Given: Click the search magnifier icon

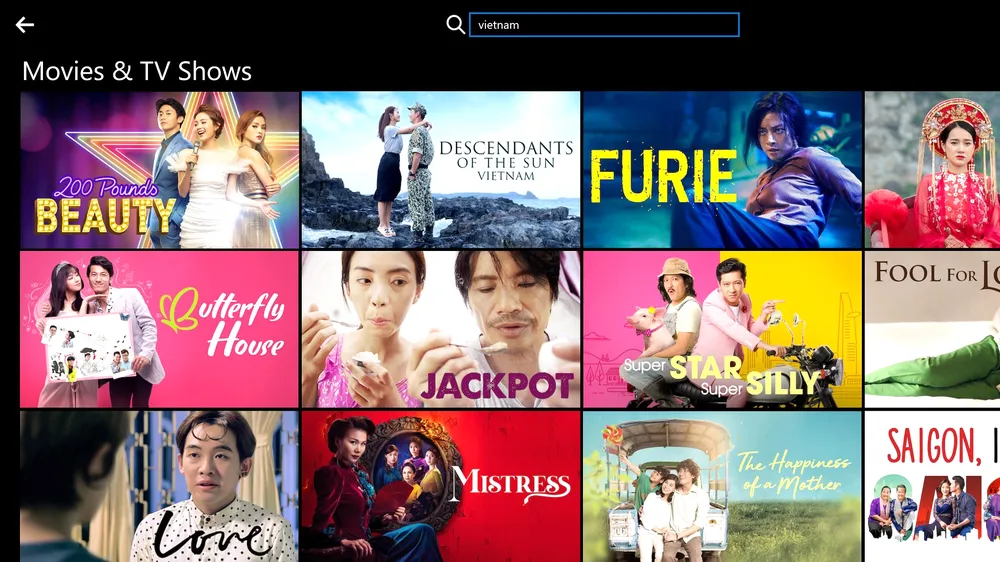Looking at the screenshot, I should 455,25.
